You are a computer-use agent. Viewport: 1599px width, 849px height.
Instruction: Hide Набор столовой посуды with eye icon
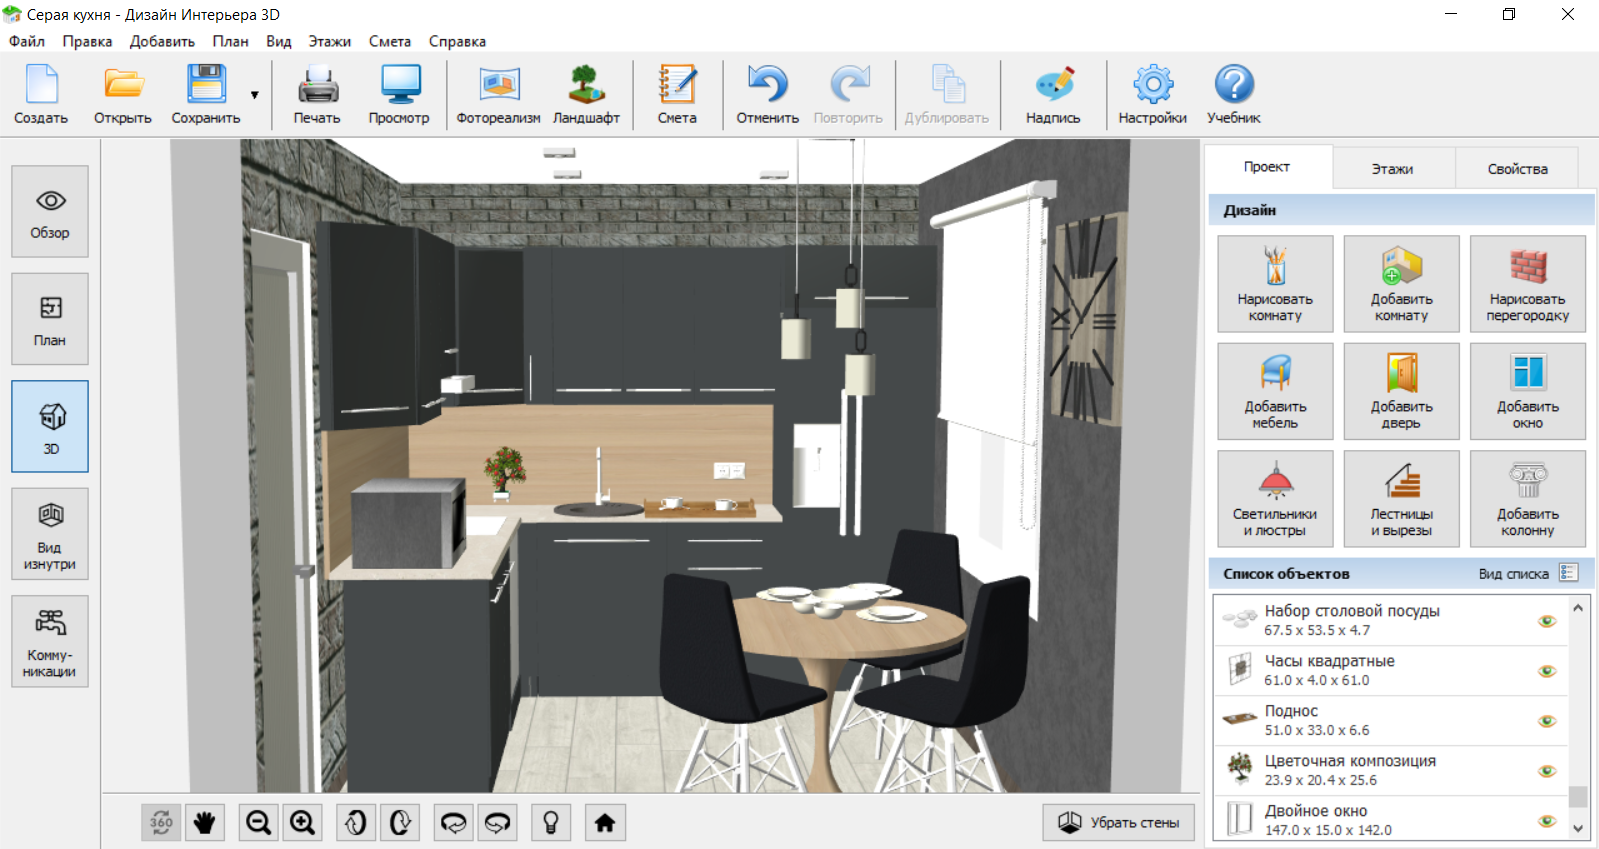(x=1547, y=621)
